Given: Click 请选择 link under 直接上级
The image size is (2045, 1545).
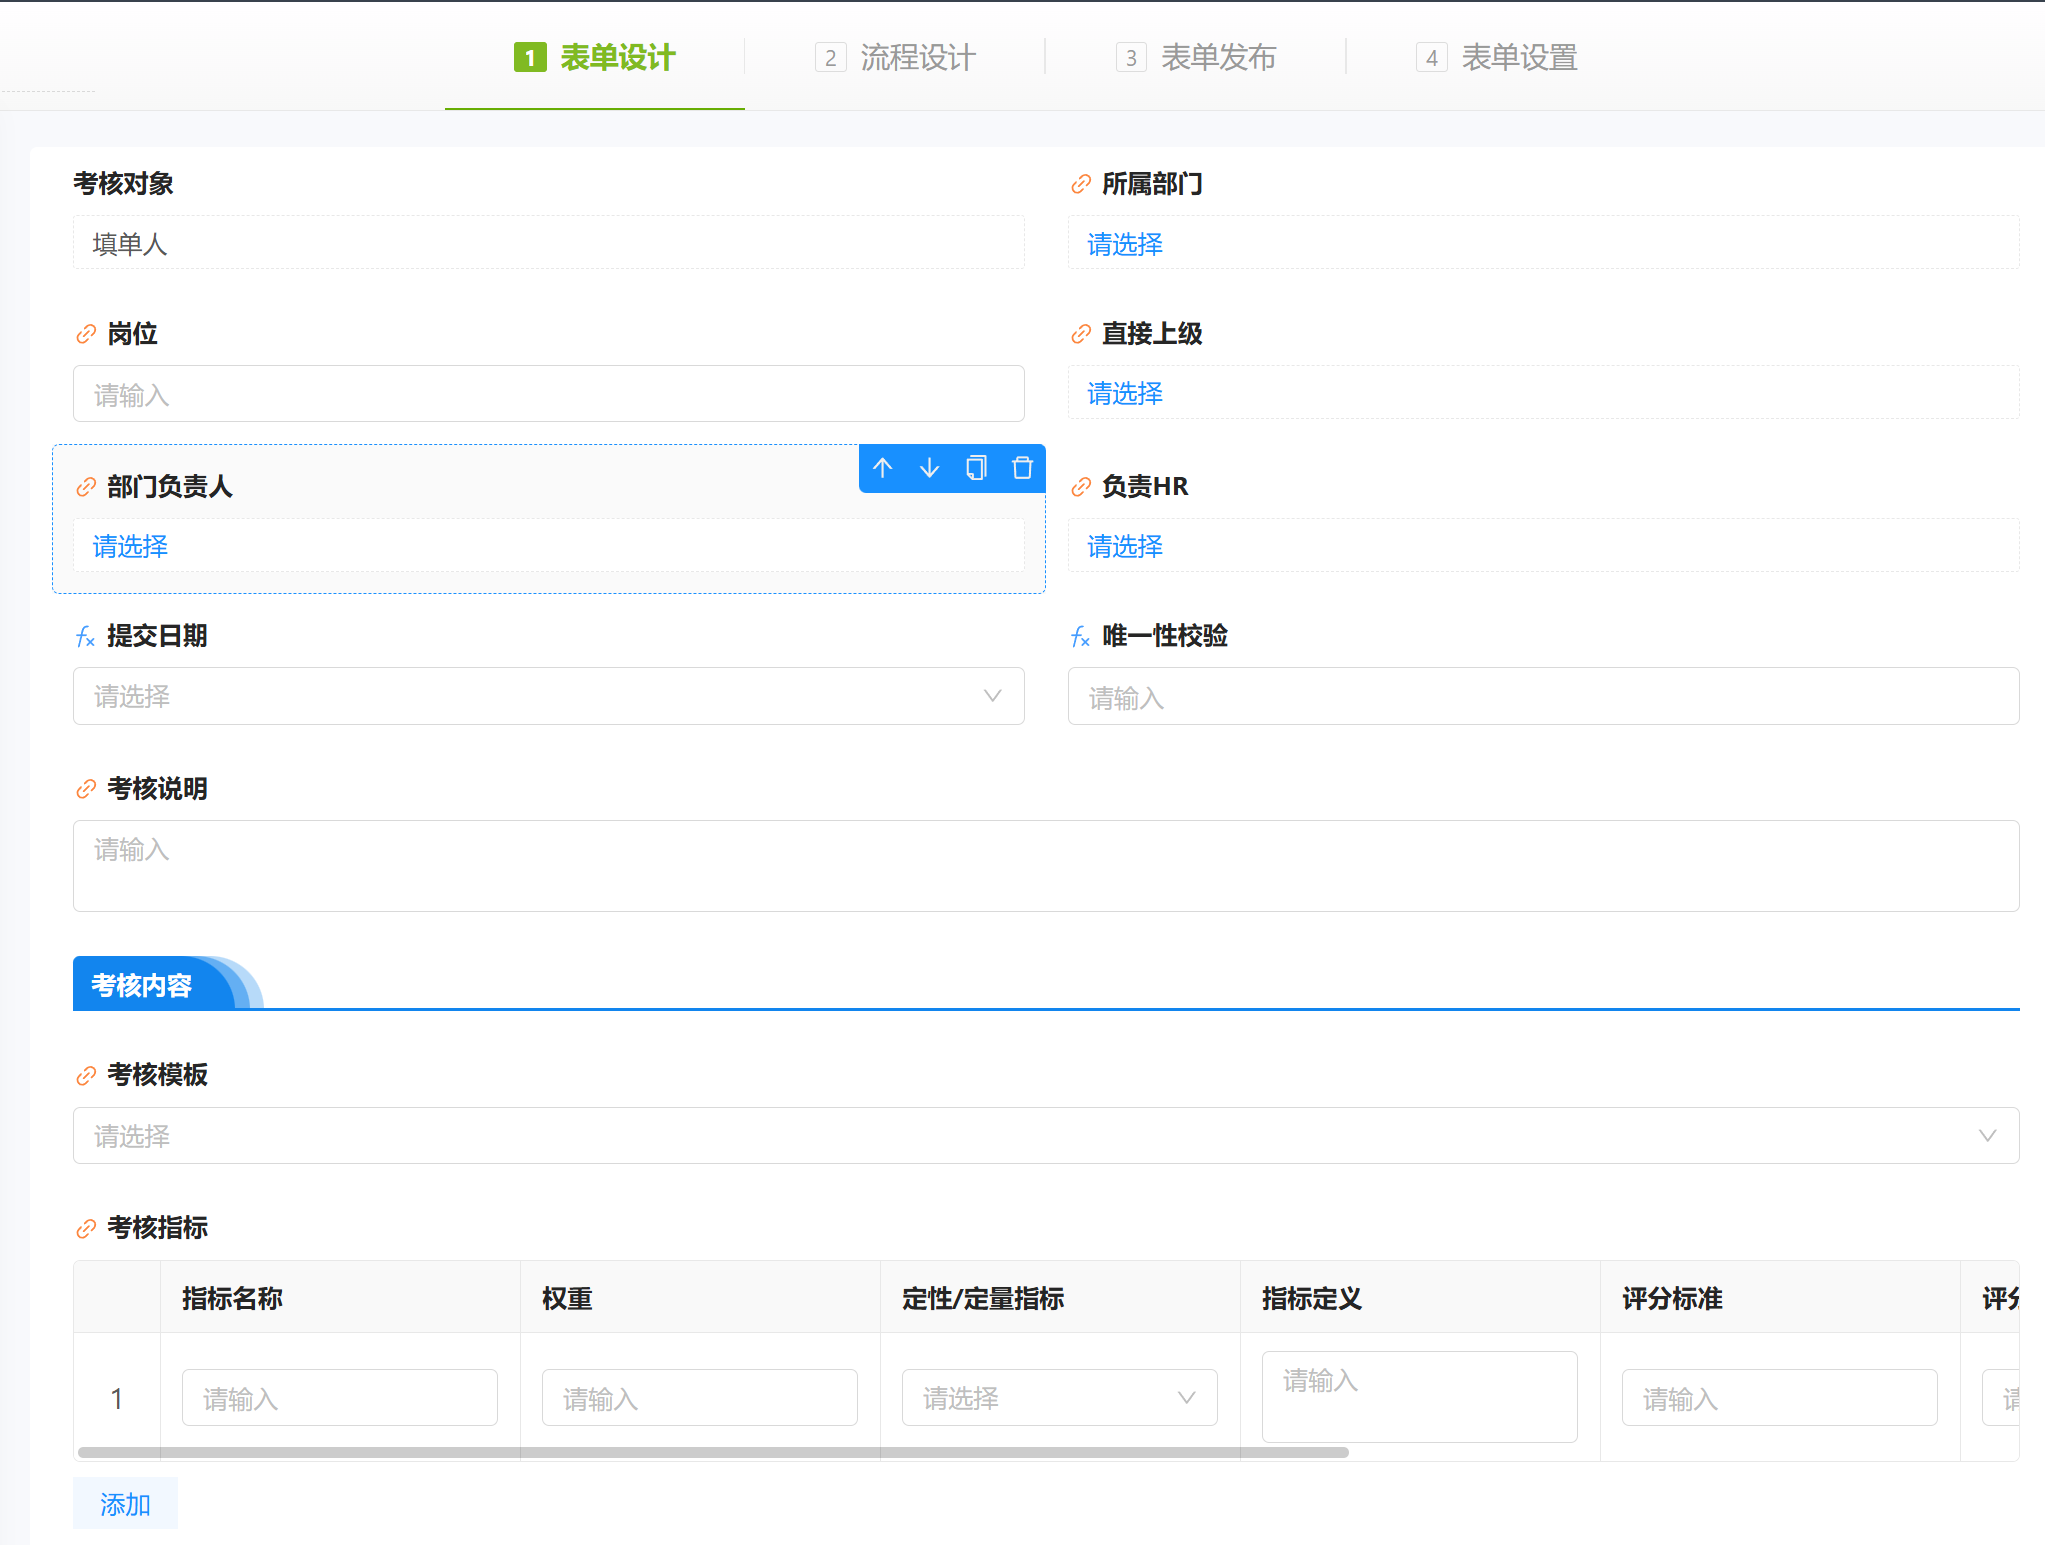Looking at the screenshot, I should click(1125, 394).
